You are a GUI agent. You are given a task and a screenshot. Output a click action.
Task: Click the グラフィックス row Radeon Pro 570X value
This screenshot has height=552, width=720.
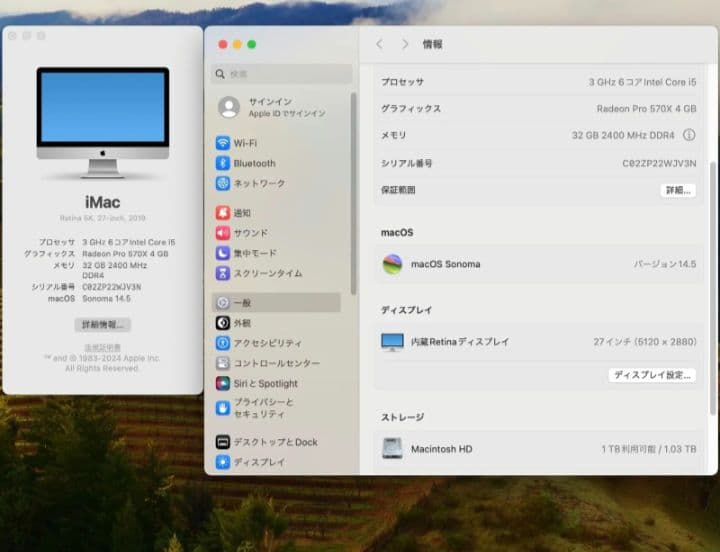tap(646, 109)
